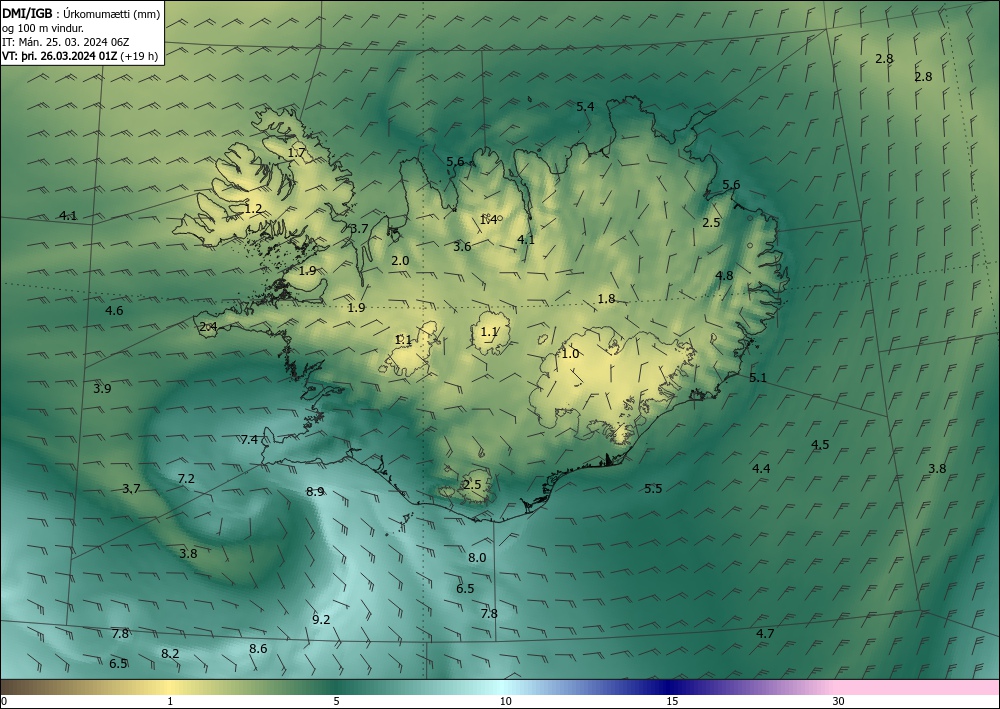
Task: Click the pink end of the color scale
Action: pos(918,687)
